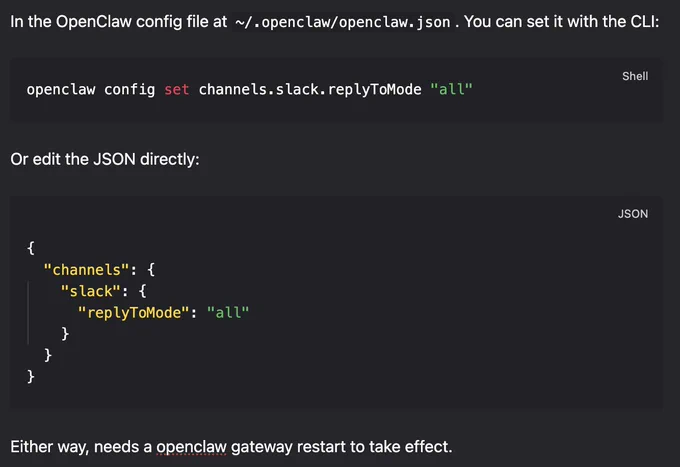The height and width of the screenshot is (467, 680).
Task: Click the misspelled openclaw underlined word
Action: click(191, 447)
